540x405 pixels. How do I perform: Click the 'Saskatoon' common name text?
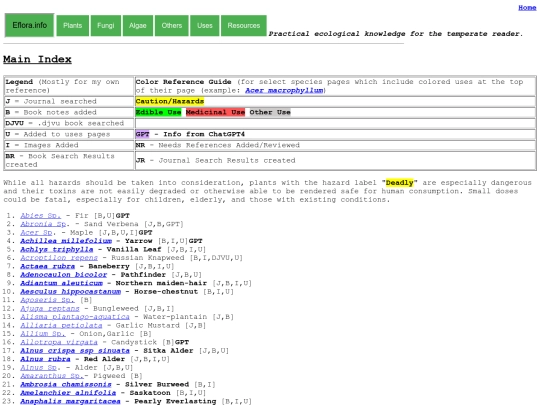coord(150,393)
